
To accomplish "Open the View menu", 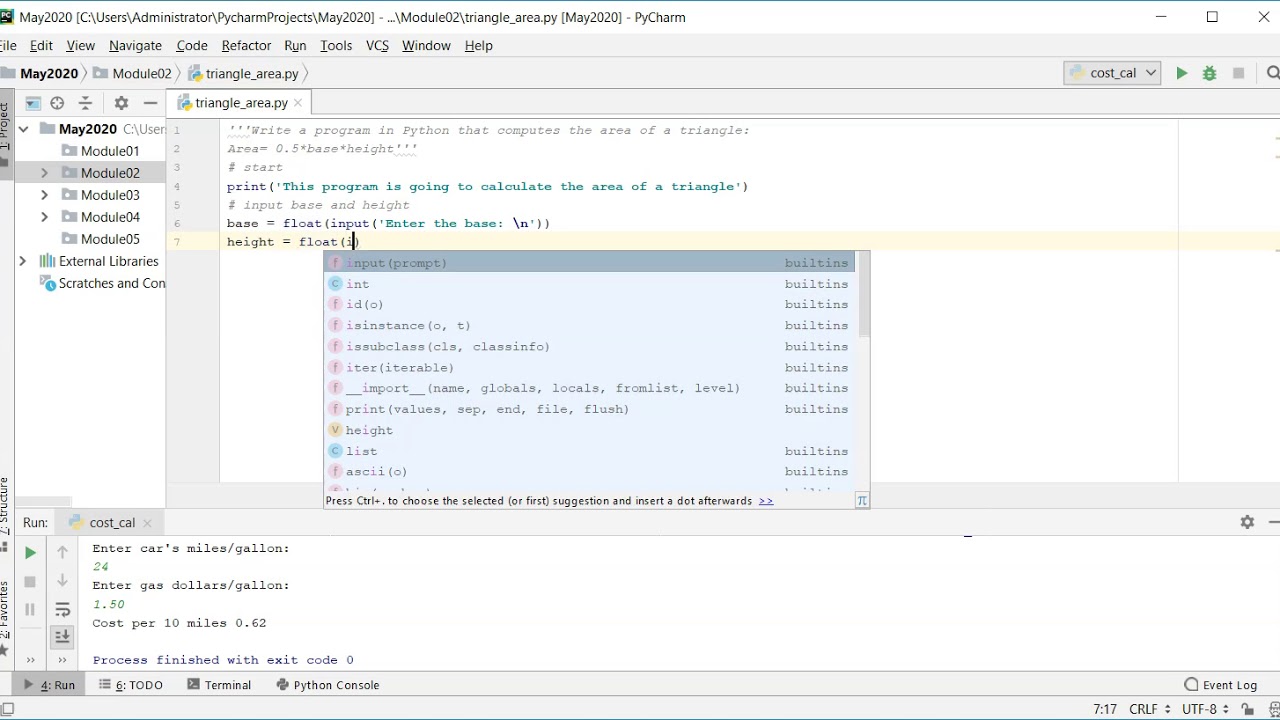I will click(x=80, y=45).
